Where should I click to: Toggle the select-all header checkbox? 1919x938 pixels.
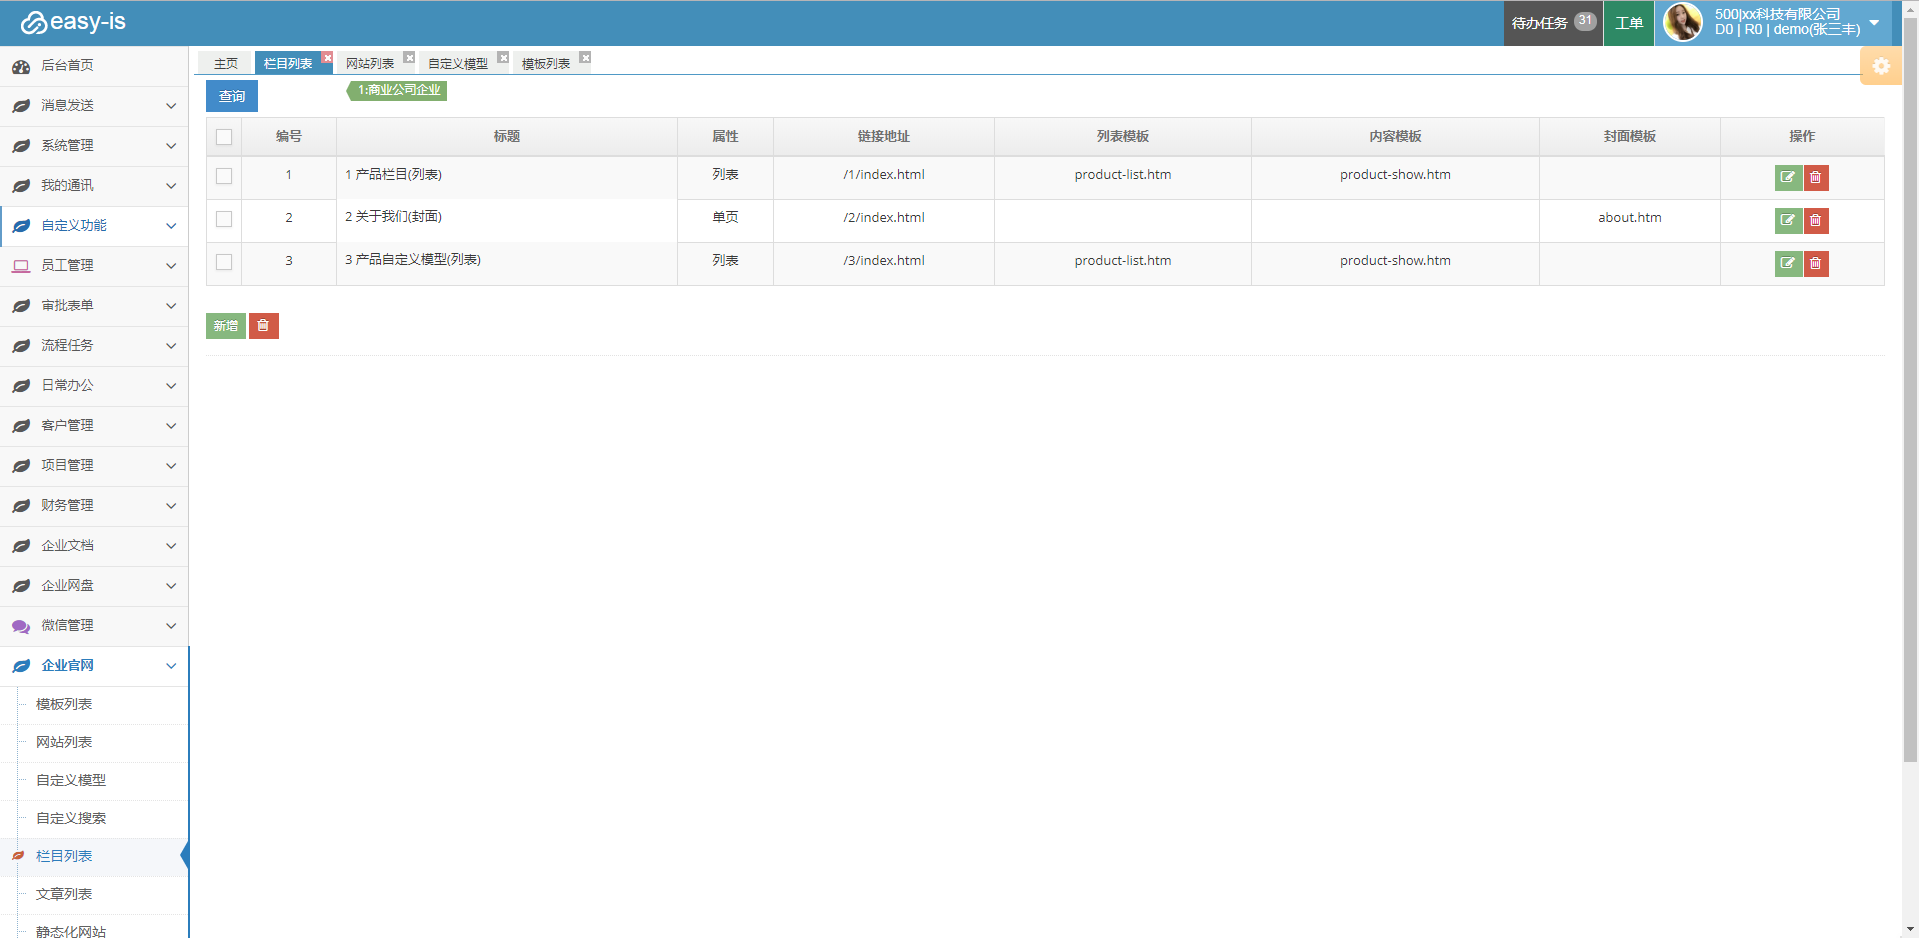point(224,137)
